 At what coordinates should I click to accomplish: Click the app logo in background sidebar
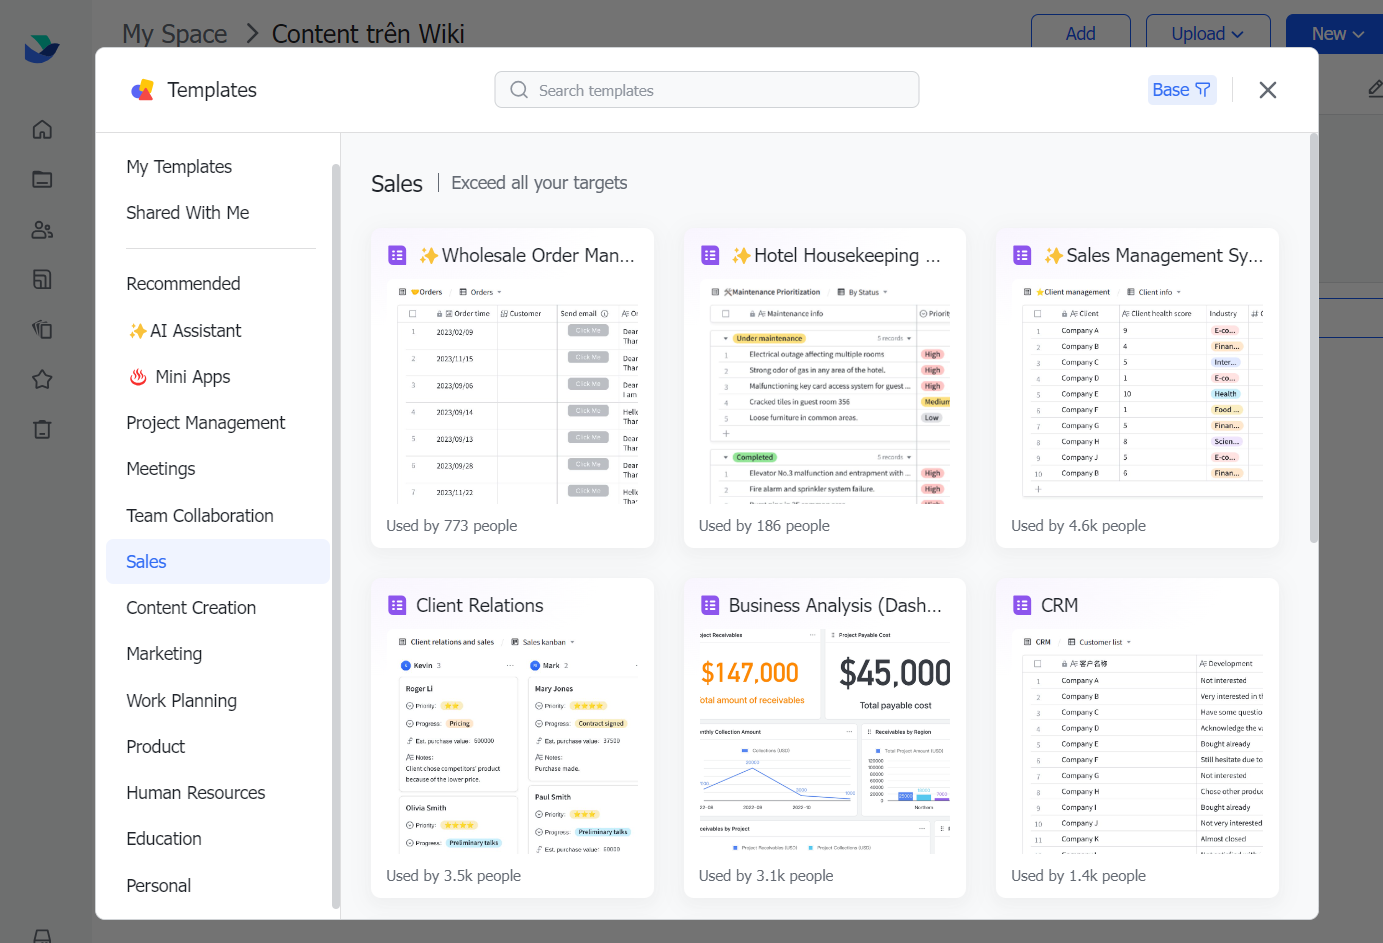click(x=42, y=48)
